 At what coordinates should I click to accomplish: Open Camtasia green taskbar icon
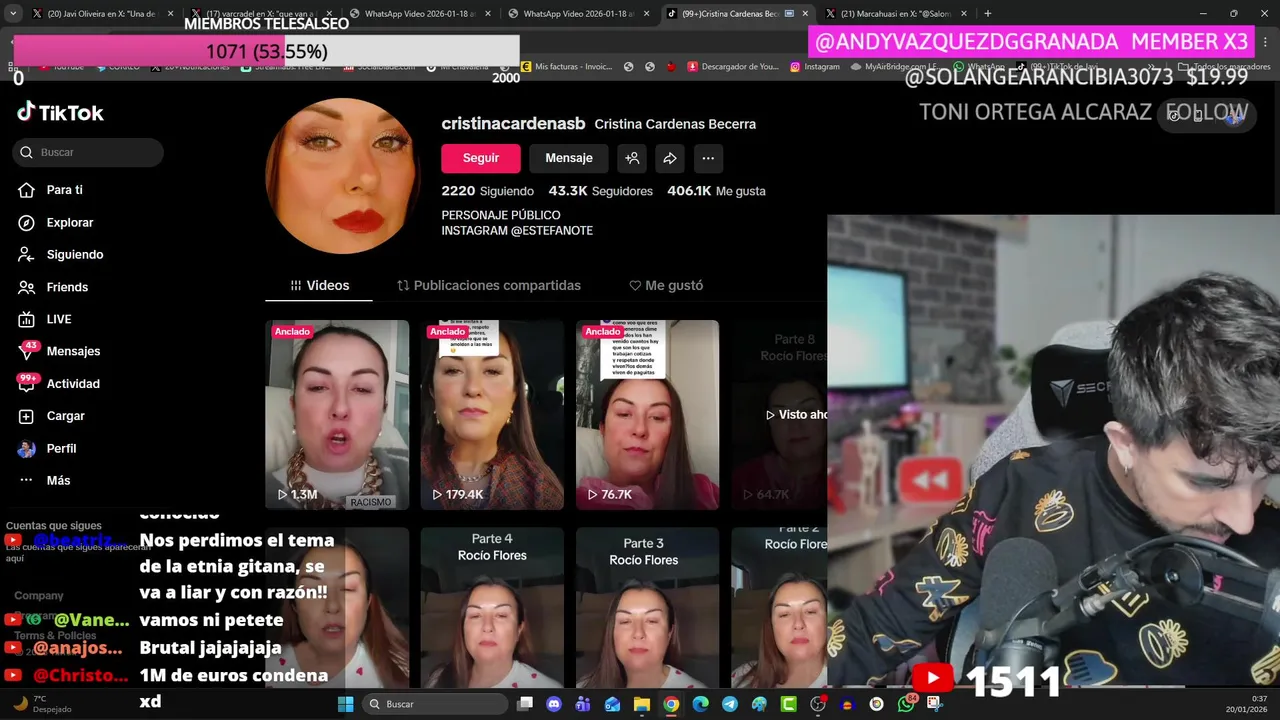coord(788,704)
